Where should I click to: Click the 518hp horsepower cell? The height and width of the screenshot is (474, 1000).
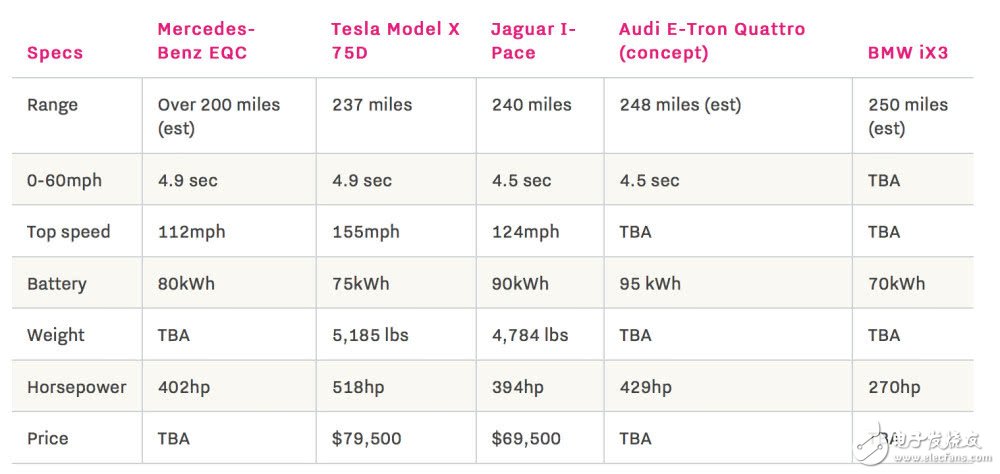click(356, 387)
